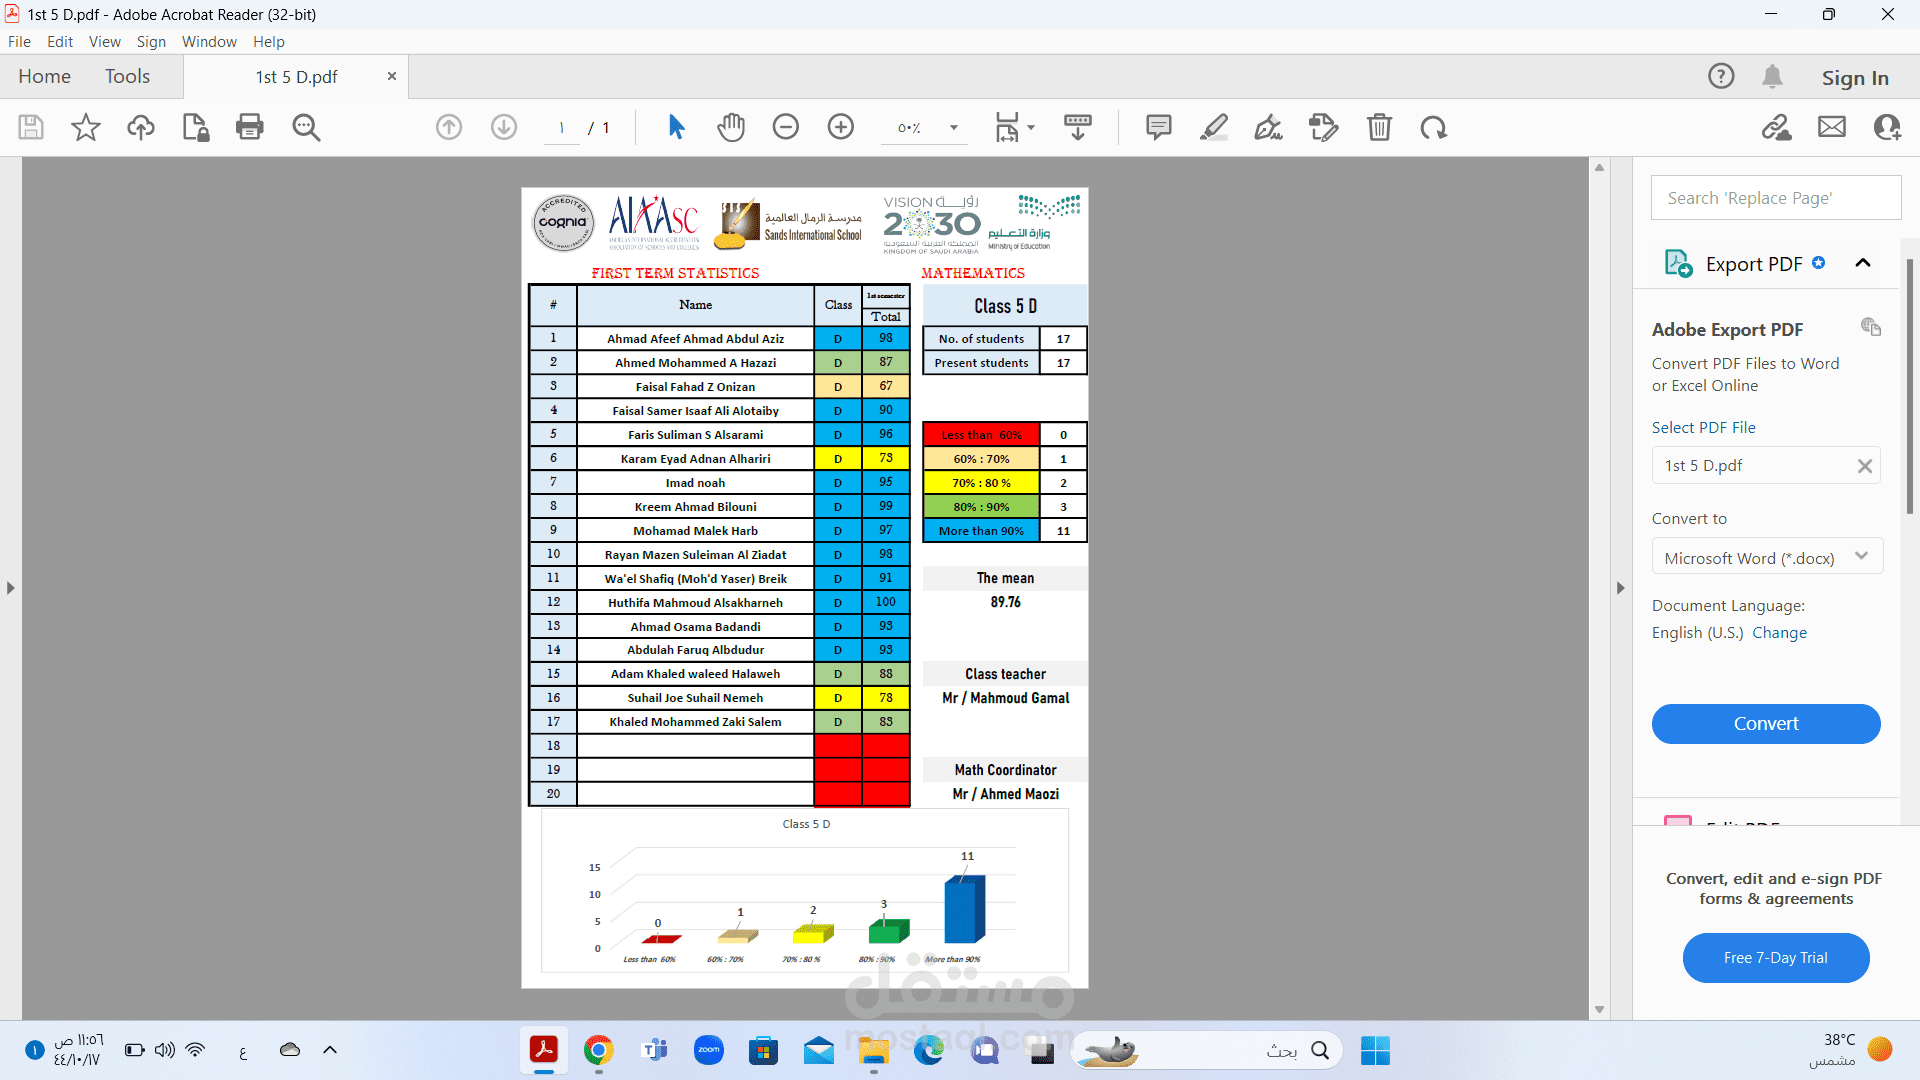Open the fit page options tool
This screenshot has height=1080, width=1920.
pos(1014,127)
